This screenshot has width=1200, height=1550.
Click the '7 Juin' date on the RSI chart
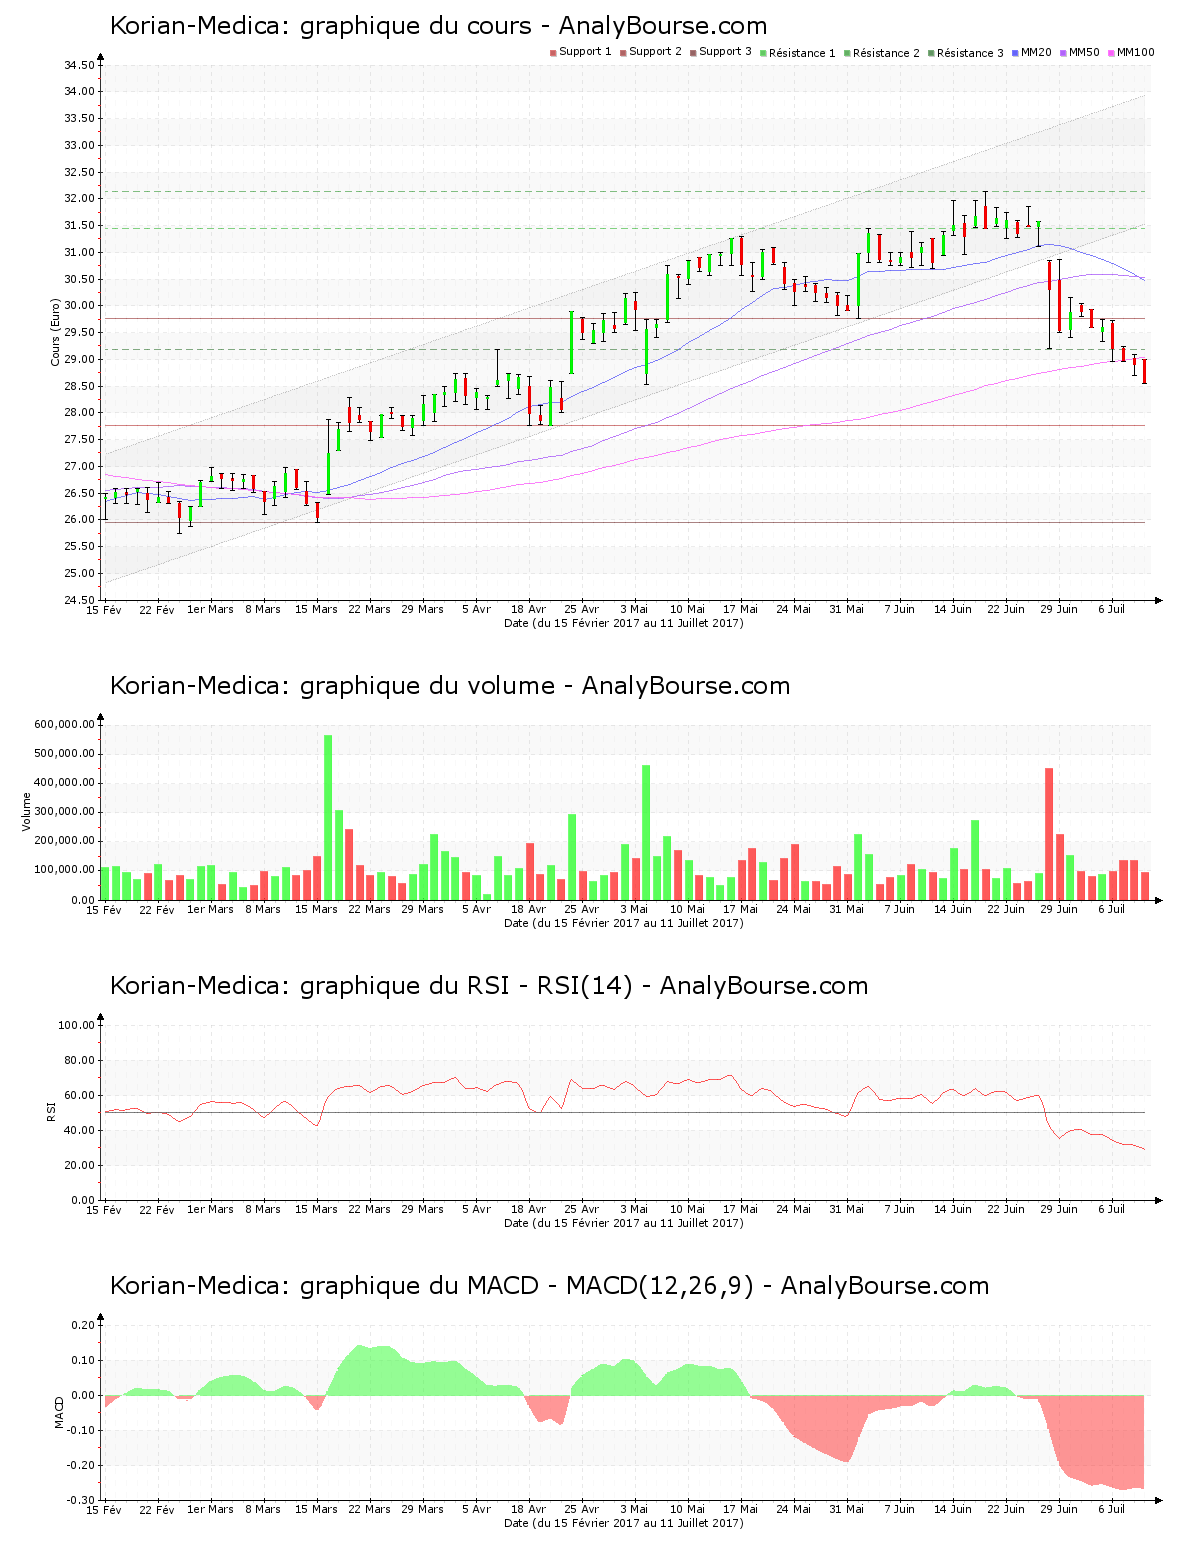click(x=900, y=1209)
